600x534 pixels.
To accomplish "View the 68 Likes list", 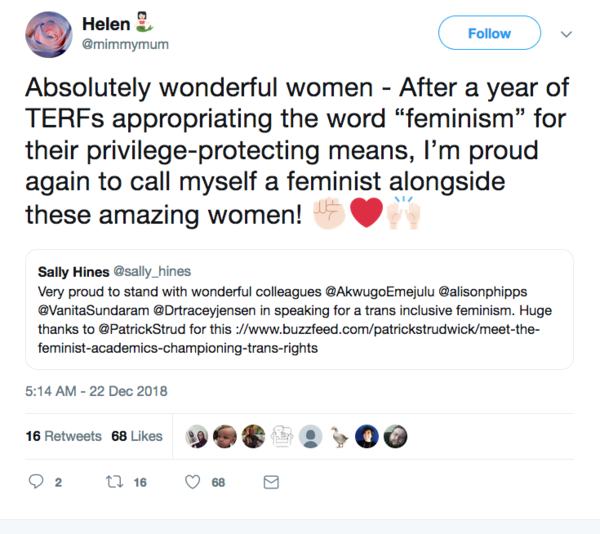I will pyautogui.click(x=137, y=436).
